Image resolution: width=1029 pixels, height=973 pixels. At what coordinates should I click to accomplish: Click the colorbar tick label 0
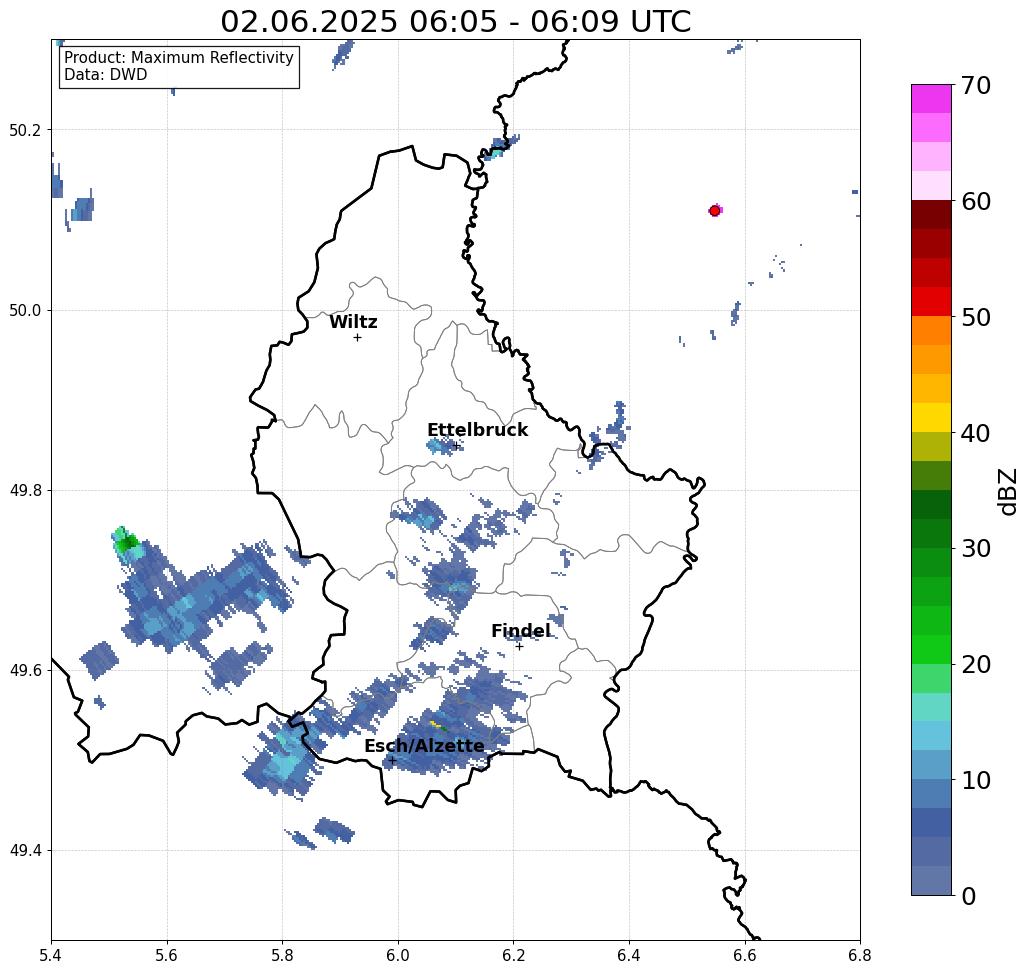969,896
